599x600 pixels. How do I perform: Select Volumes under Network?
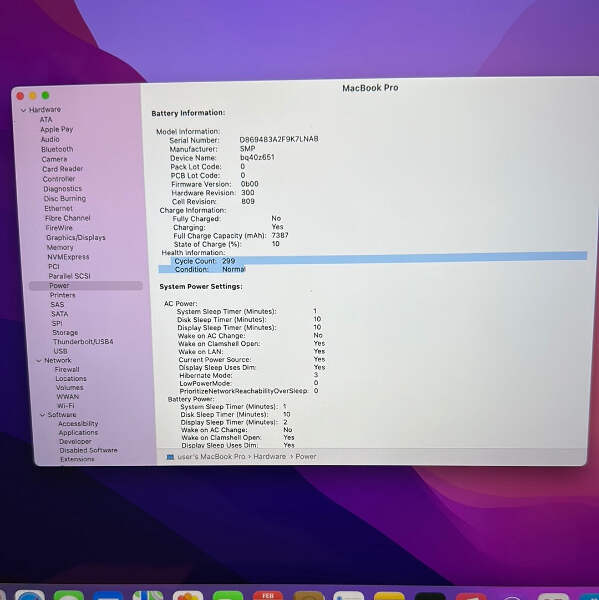(70, 388)
